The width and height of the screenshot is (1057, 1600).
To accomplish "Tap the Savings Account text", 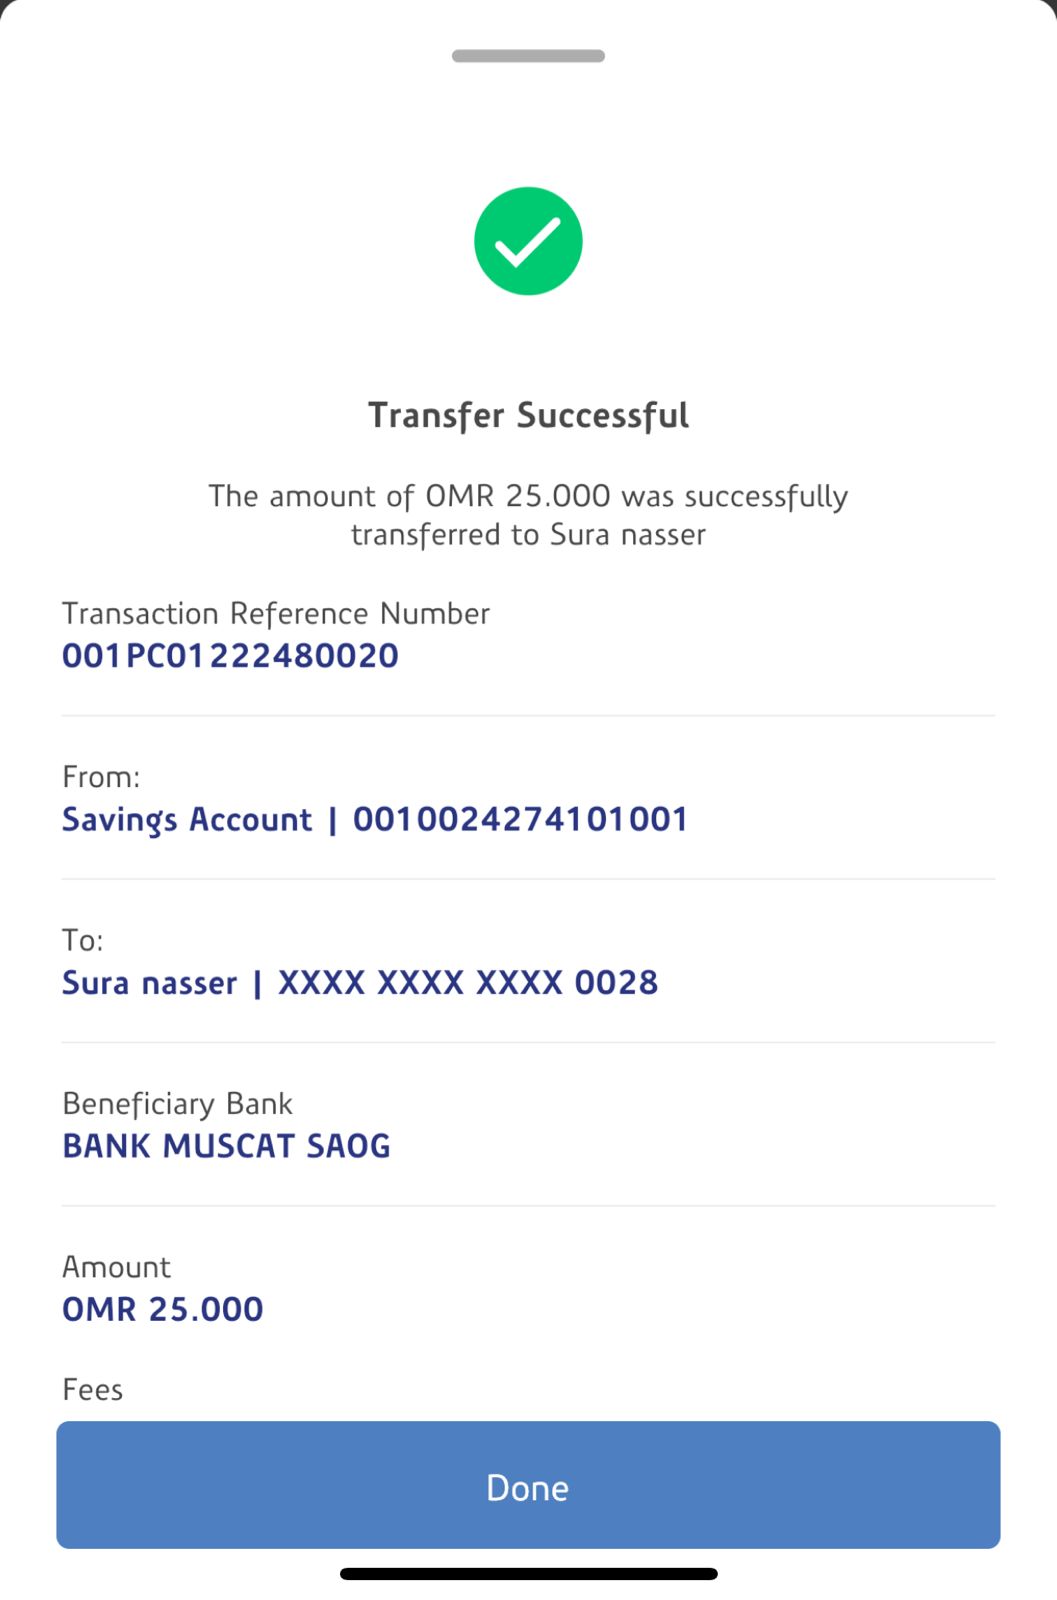I will 187,820.
